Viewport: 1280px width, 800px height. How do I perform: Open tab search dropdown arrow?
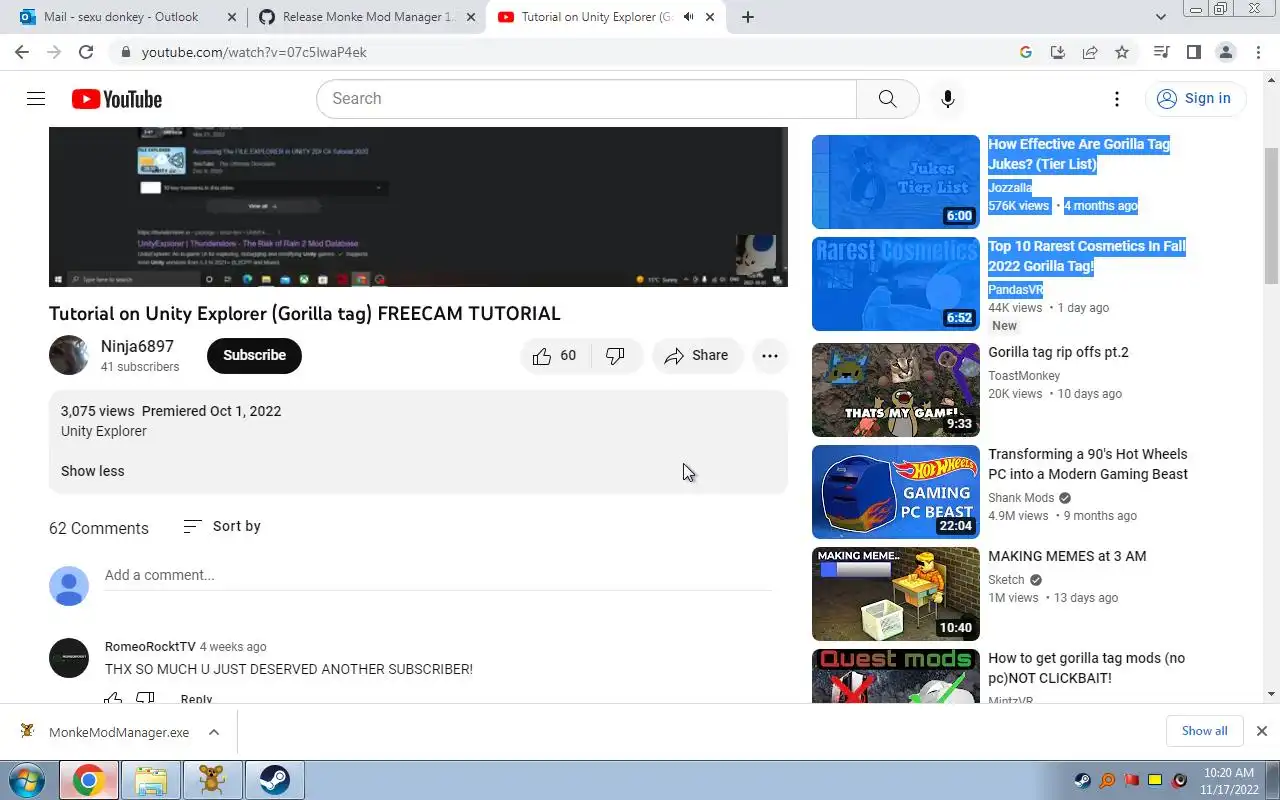pos(1161,17)
